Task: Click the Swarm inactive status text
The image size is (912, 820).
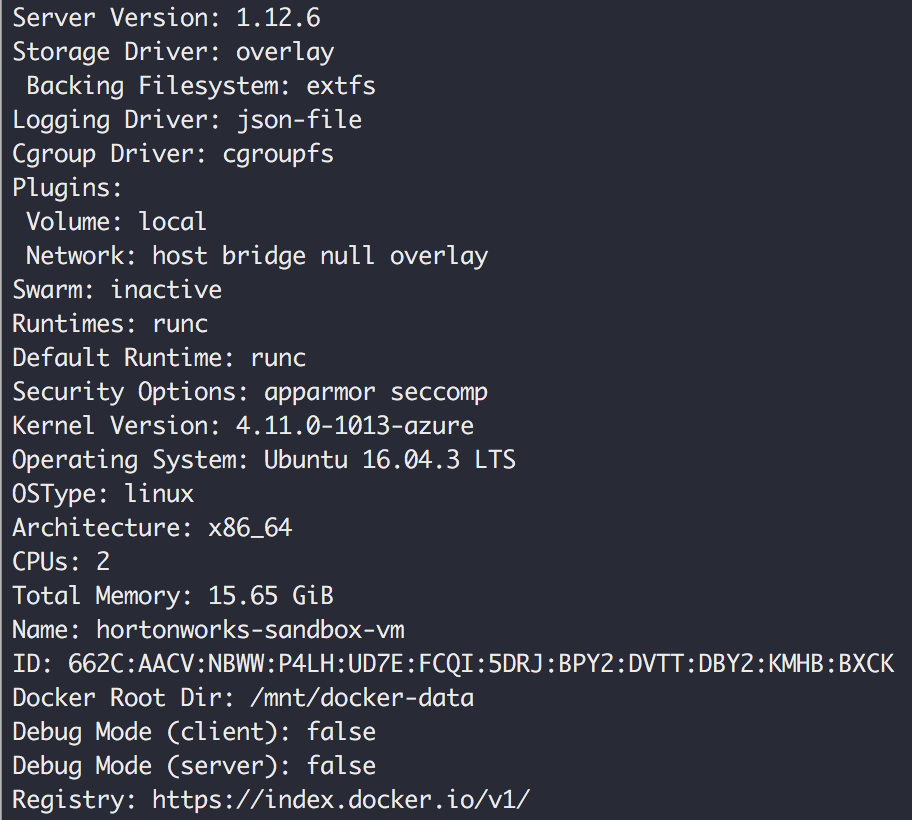Action: pyautogui.click(x=166, y=290)
